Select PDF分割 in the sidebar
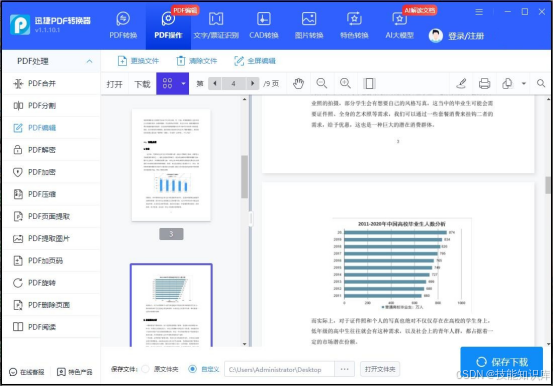Screen dimensions: 554x386 (x=52, y=106)
